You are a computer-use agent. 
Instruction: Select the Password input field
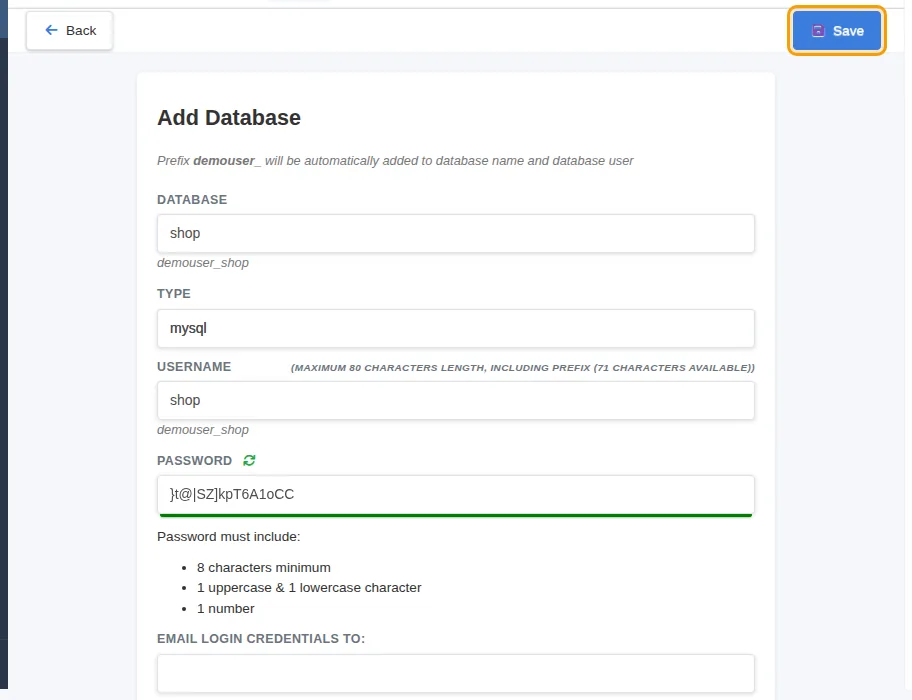point(455,494)
